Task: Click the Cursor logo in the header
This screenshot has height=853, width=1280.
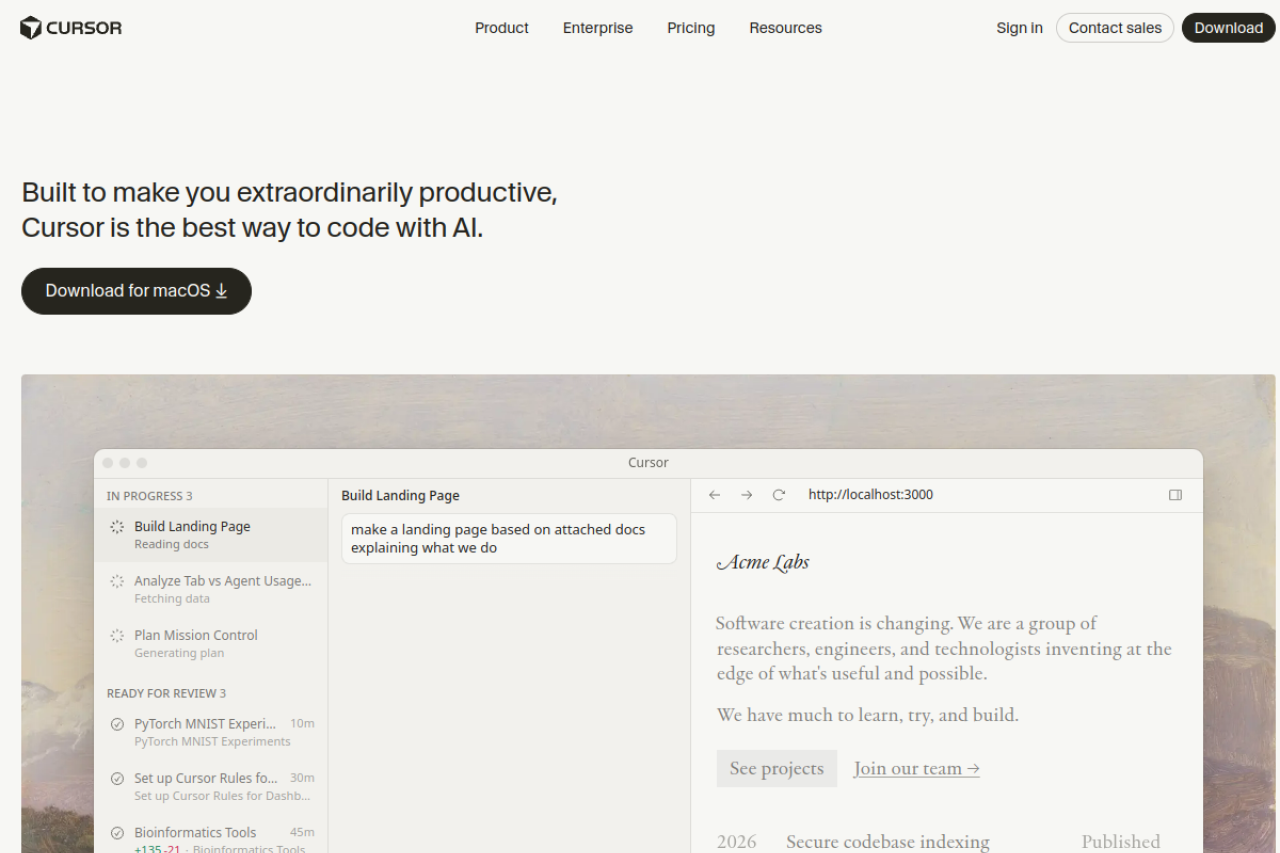Action: 71,28
